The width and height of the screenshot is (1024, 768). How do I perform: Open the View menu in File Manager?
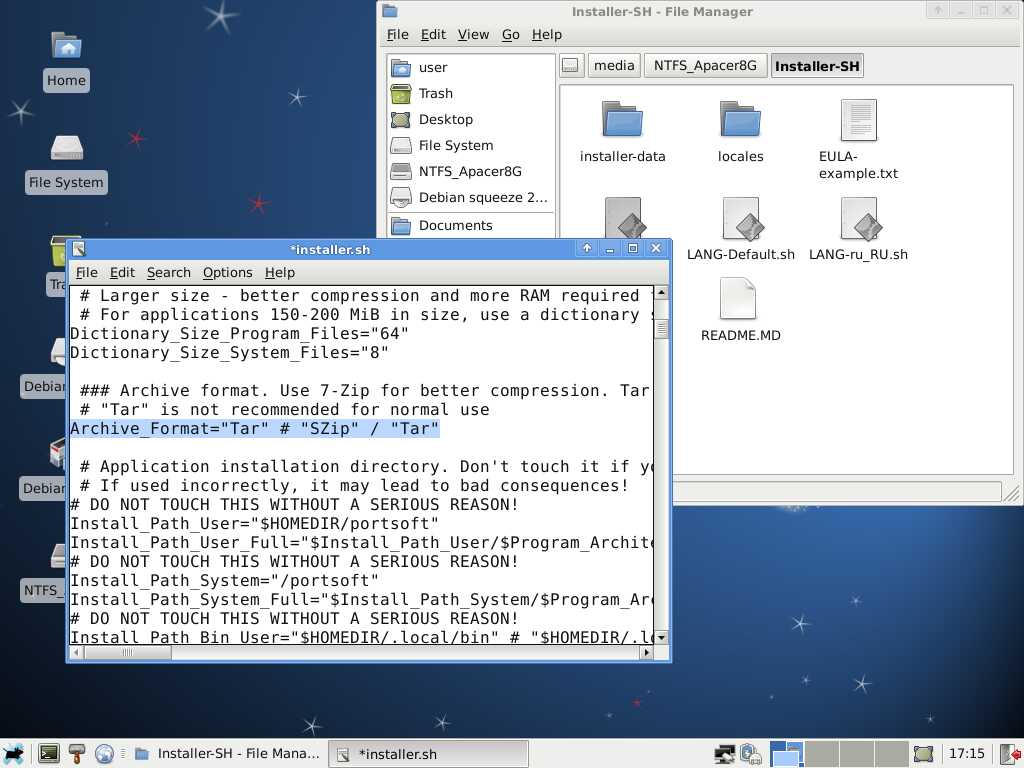(x=473, y=34)
